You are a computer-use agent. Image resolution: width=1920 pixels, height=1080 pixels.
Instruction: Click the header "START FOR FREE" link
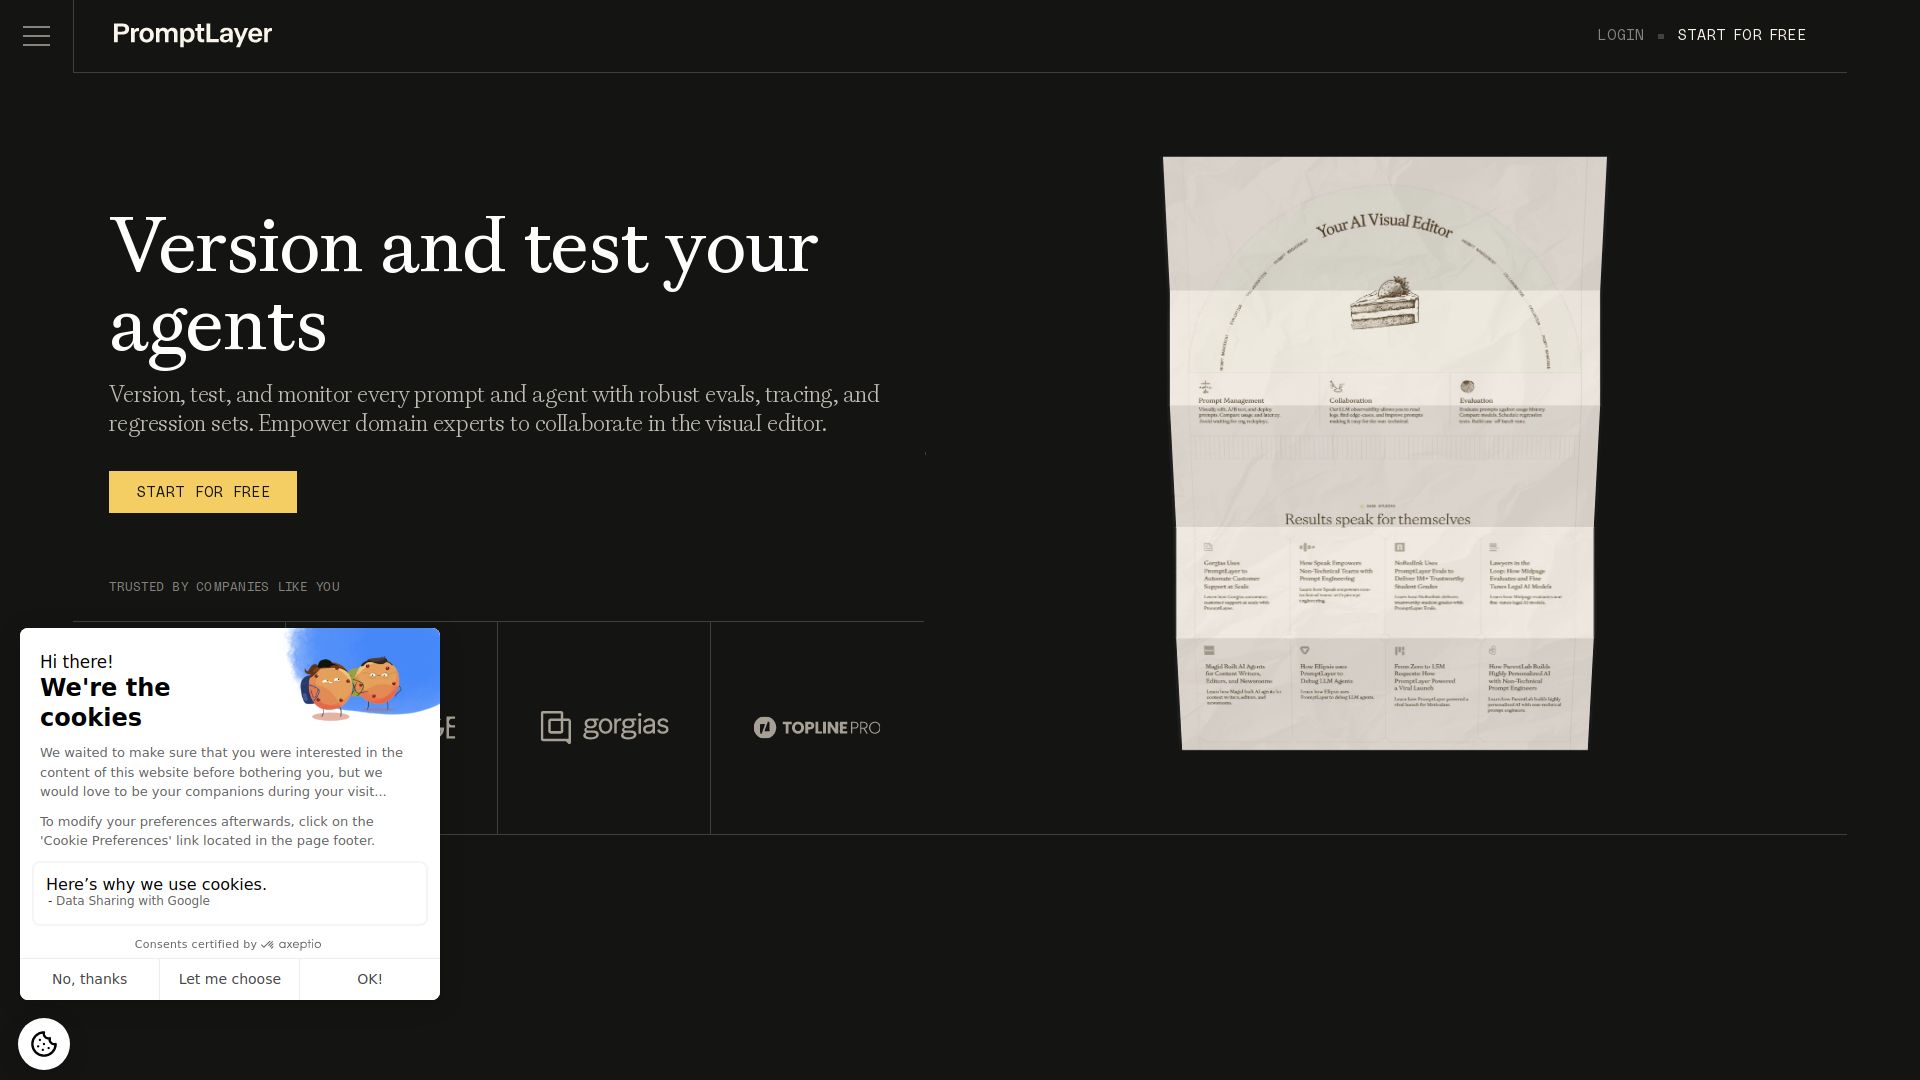[x=1741, y=35]
